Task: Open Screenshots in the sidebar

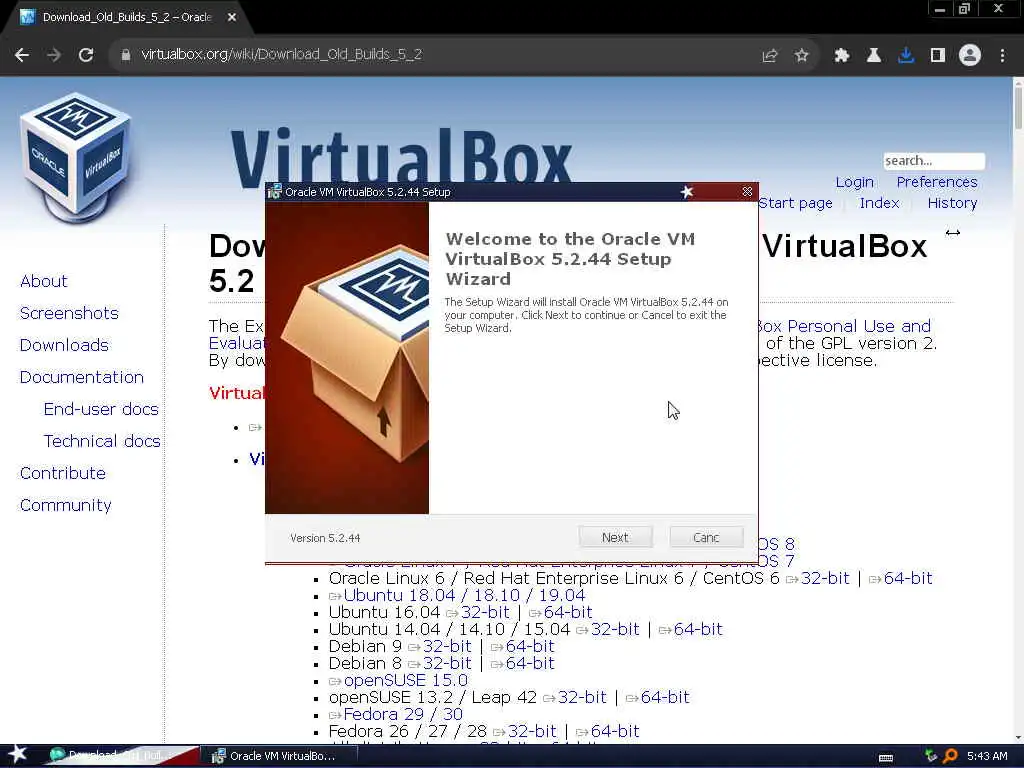Action: pos(69,313)
